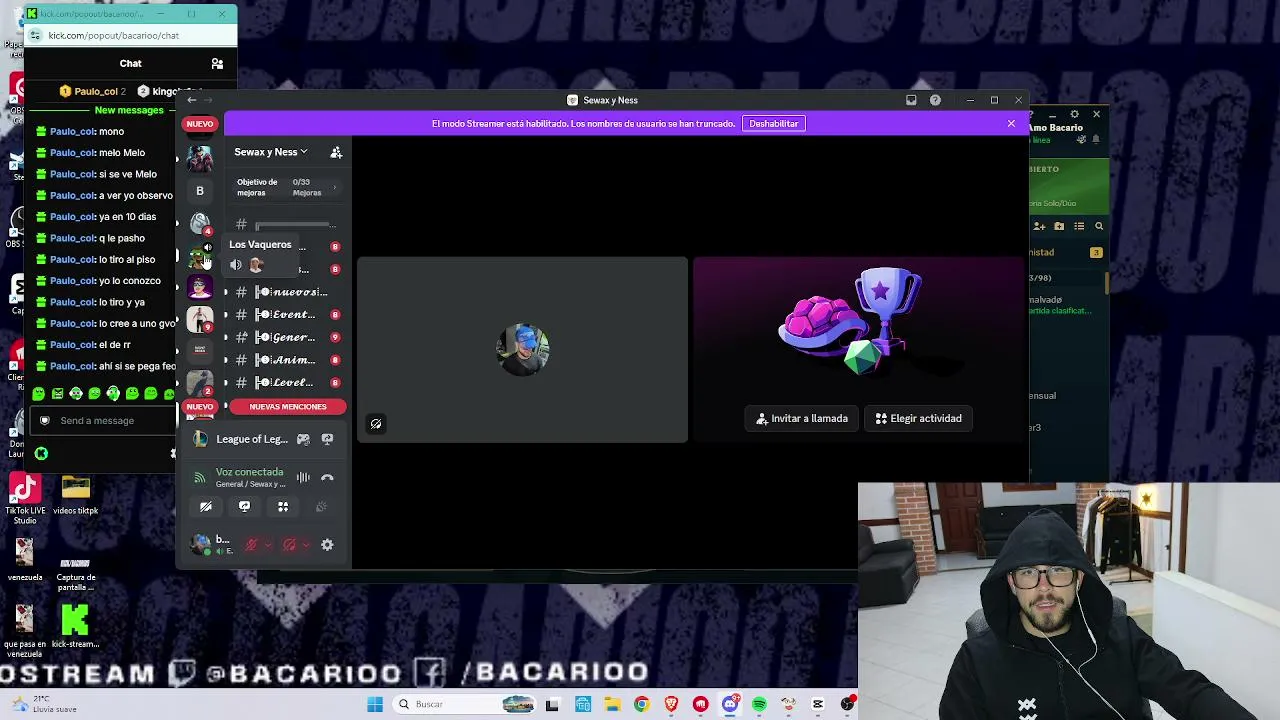Click the speaker icon in Los Vaqueros tooltip

click(x=236, y=265)
